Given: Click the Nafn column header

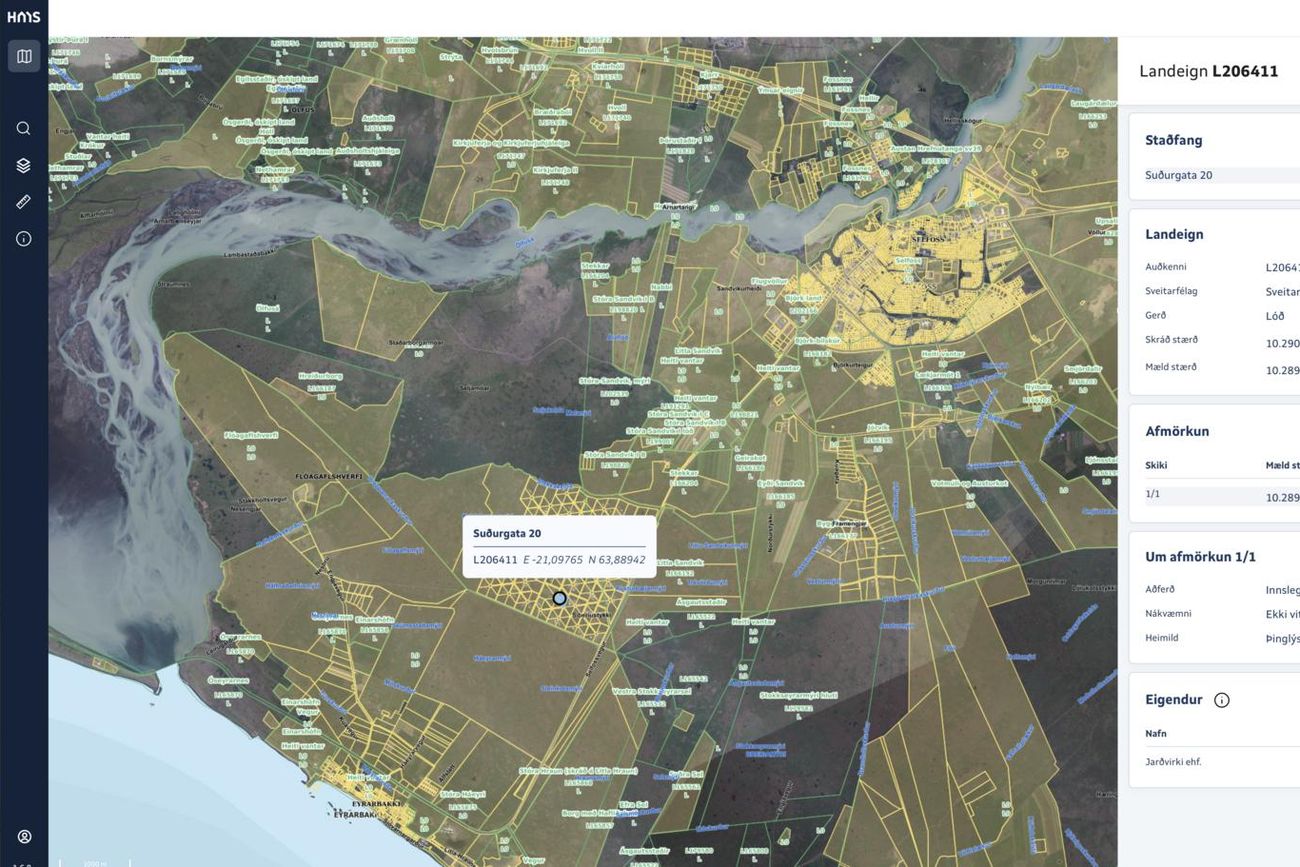Looking at the screenshot, I should pyautogui.click(x=1156, y=733).
